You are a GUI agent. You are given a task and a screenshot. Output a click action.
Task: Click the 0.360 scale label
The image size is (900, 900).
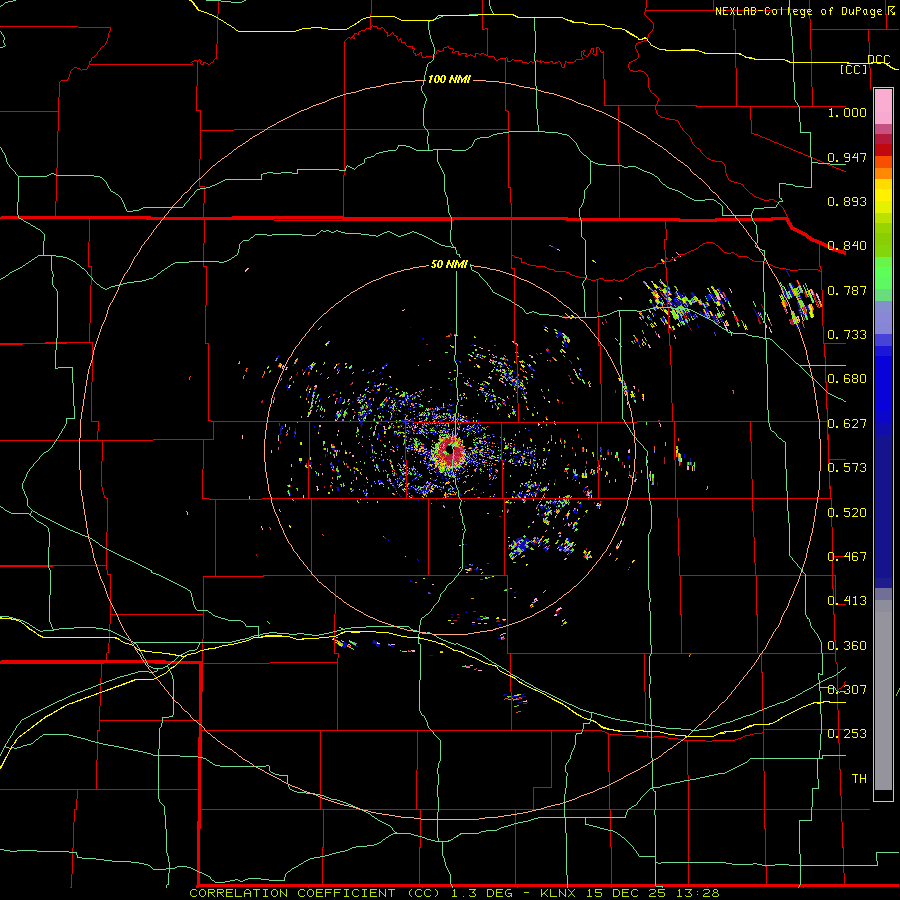(x=847, y=646)
